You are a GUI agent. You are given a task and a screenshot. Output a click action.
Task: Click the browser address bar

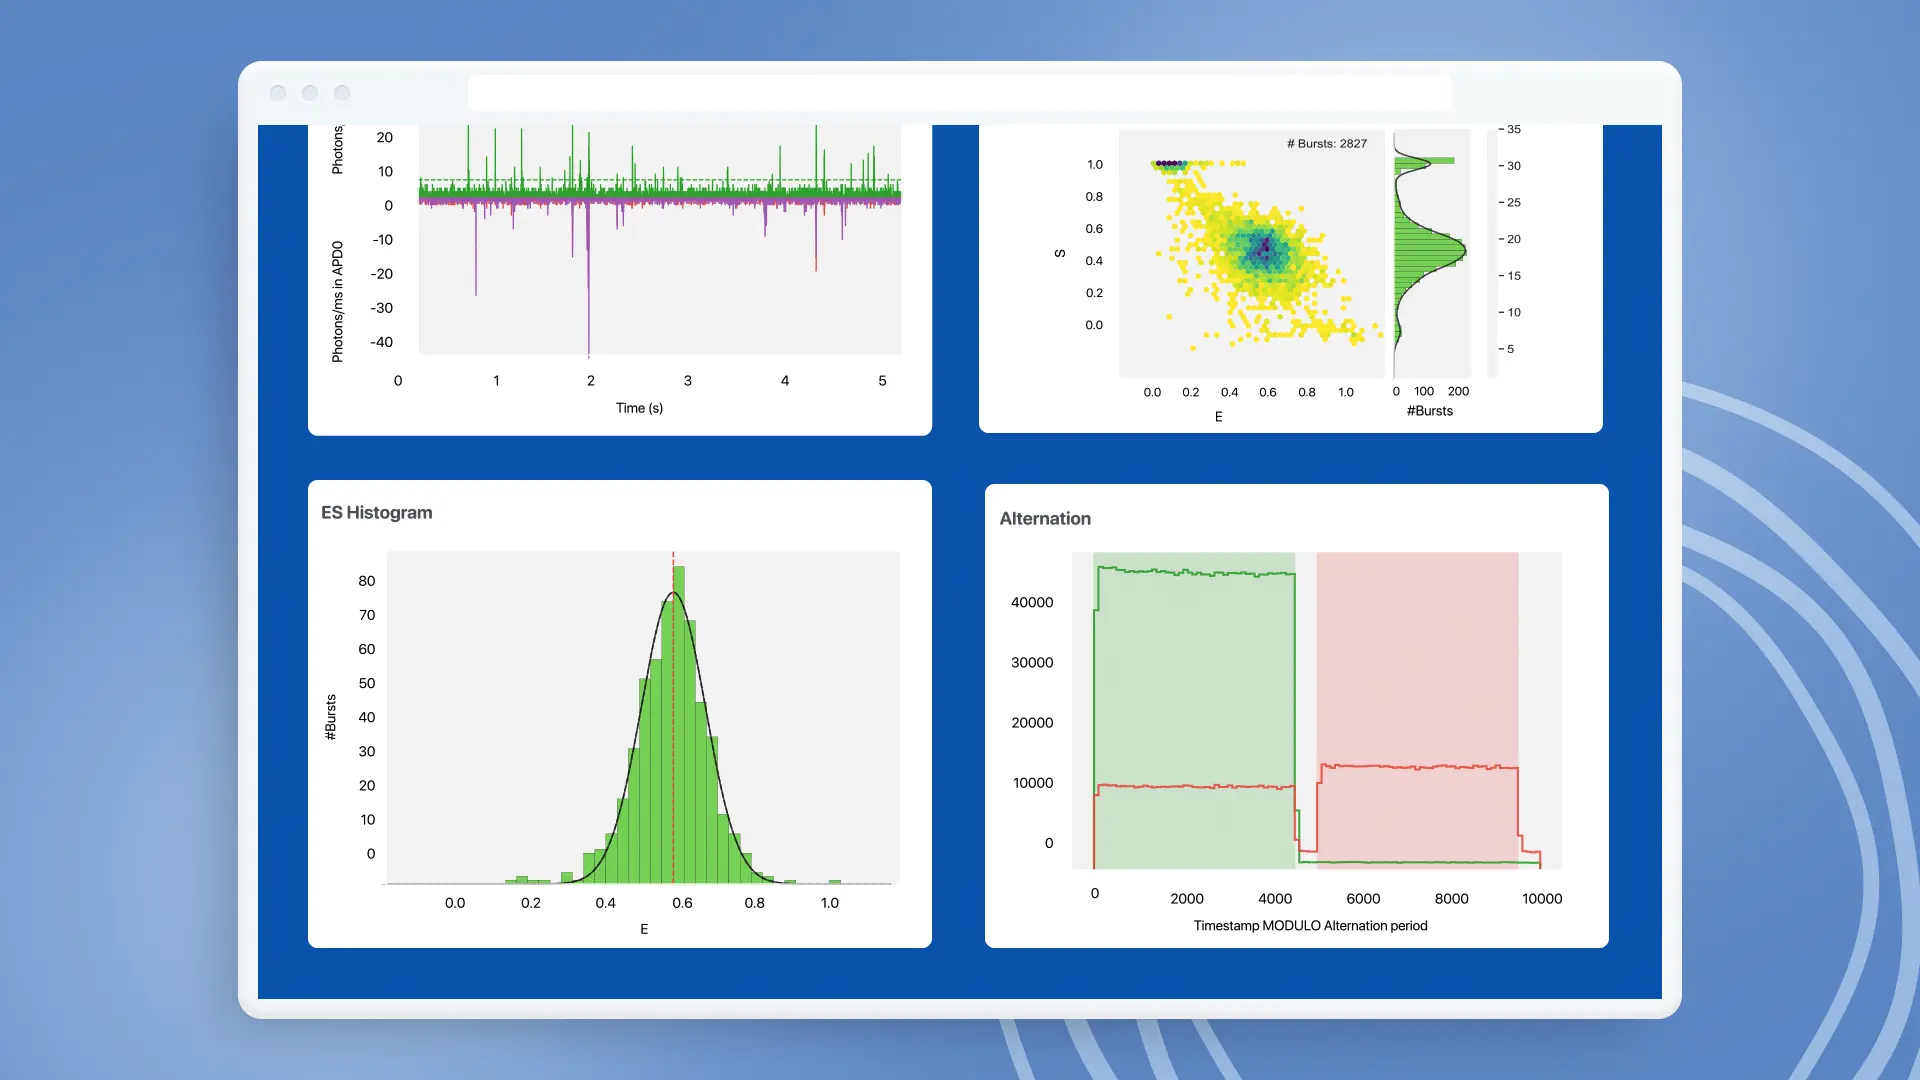click(x=960, y=91)
